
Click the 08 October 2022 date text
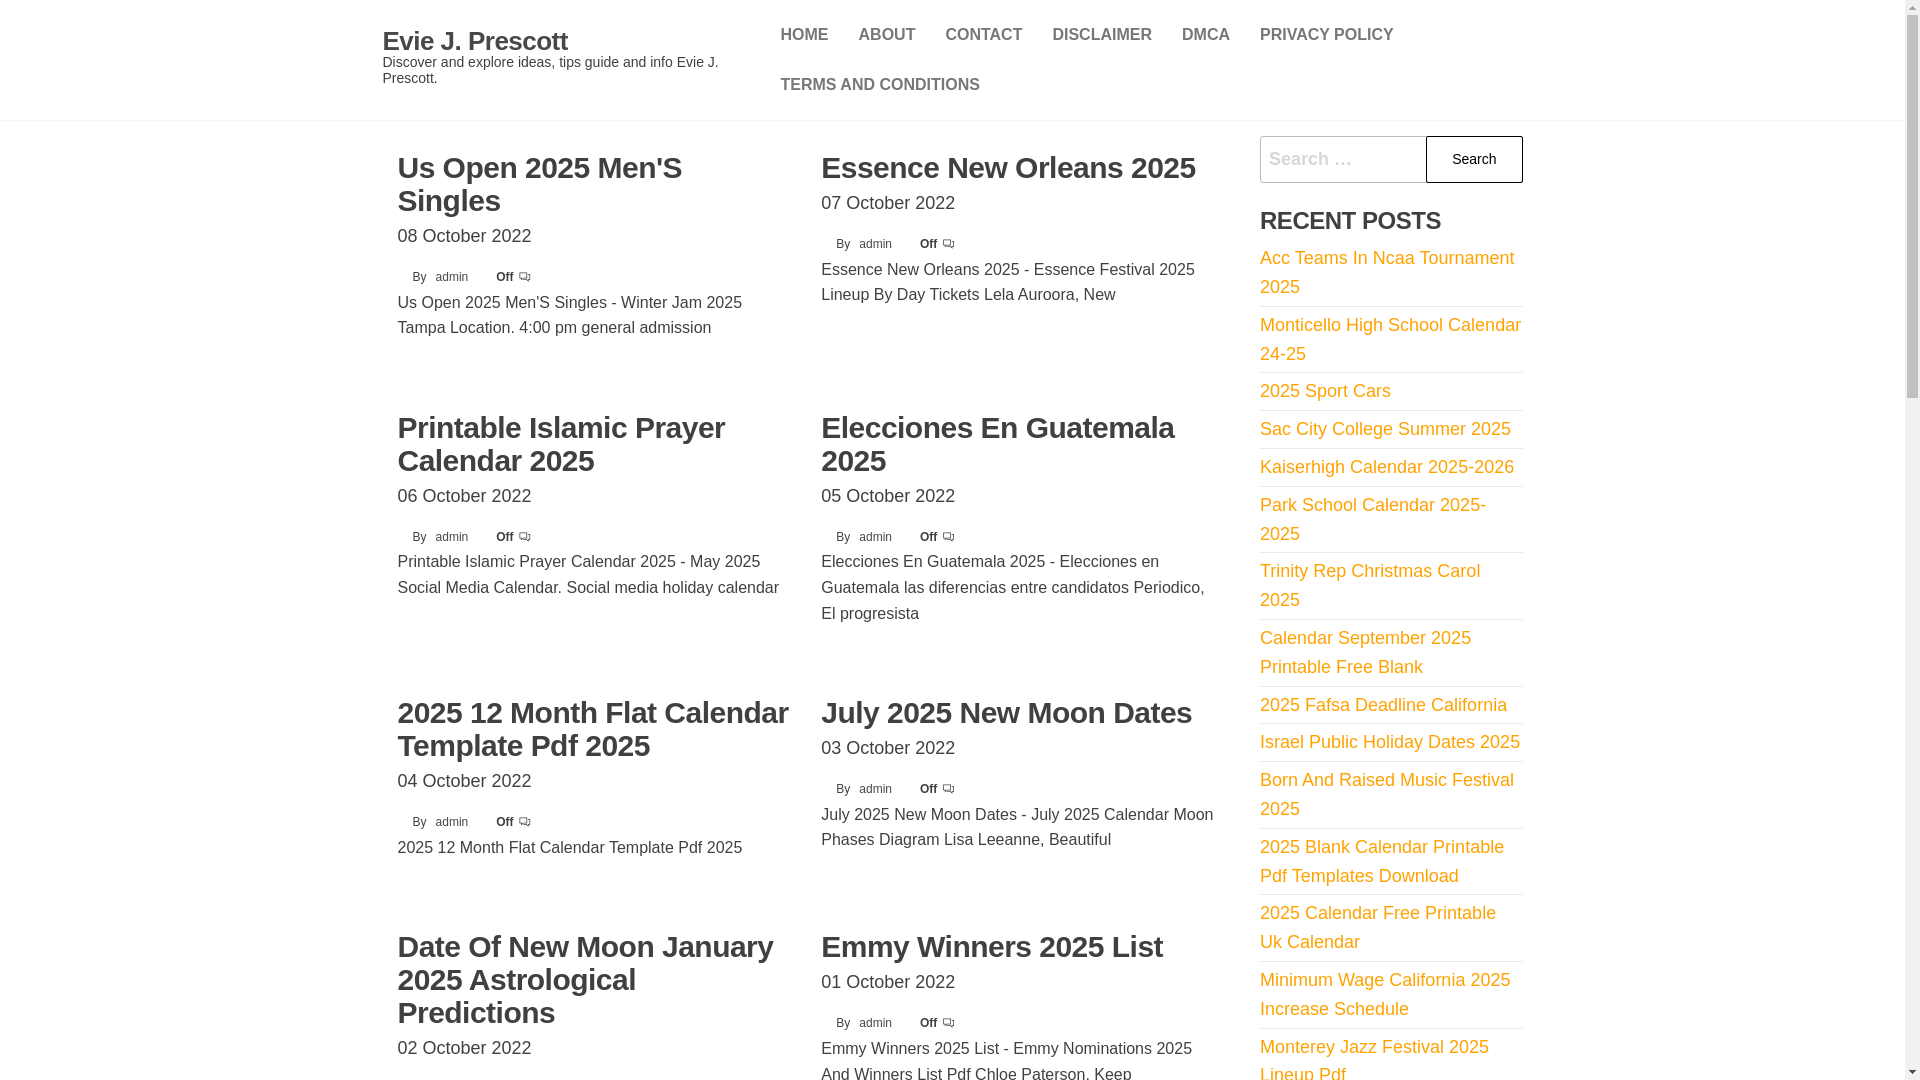coord(464,236)
